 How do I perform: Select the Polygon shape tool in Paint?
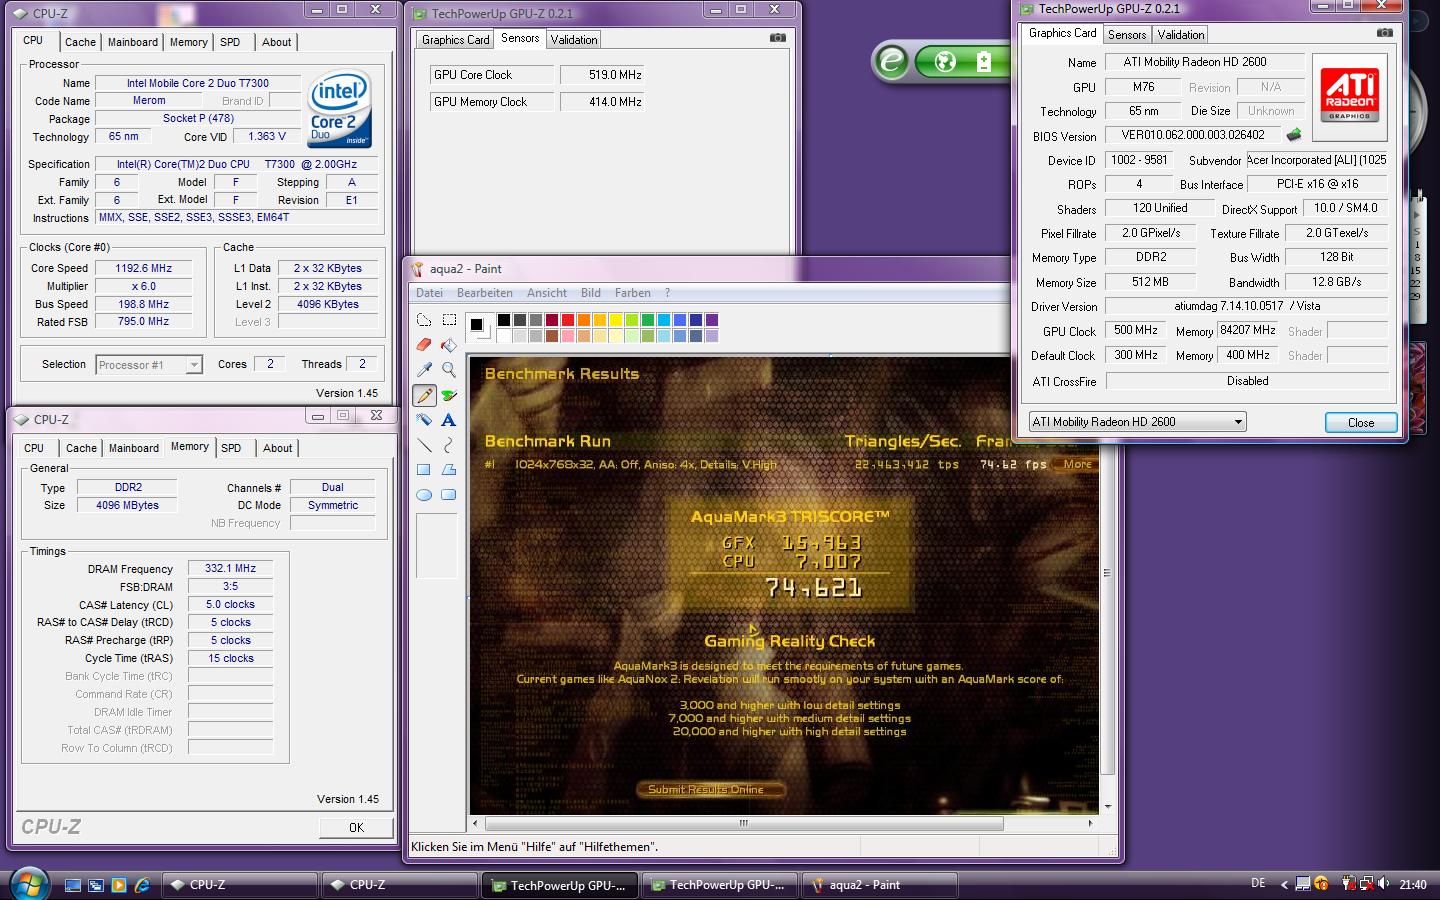[449, 470]
